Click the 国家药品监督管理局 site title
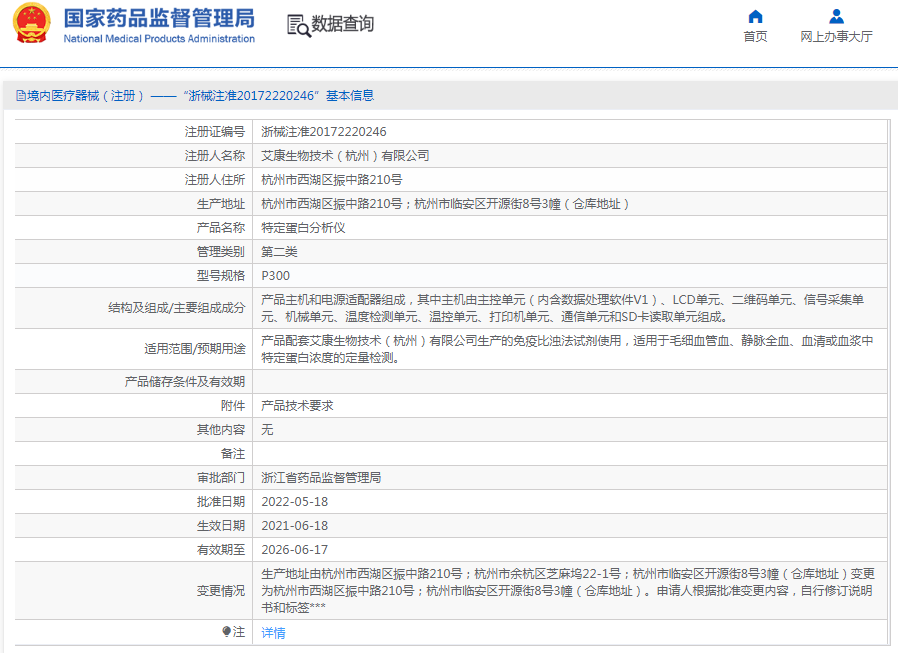Screen dimensions: 898x653 [159, 18]
